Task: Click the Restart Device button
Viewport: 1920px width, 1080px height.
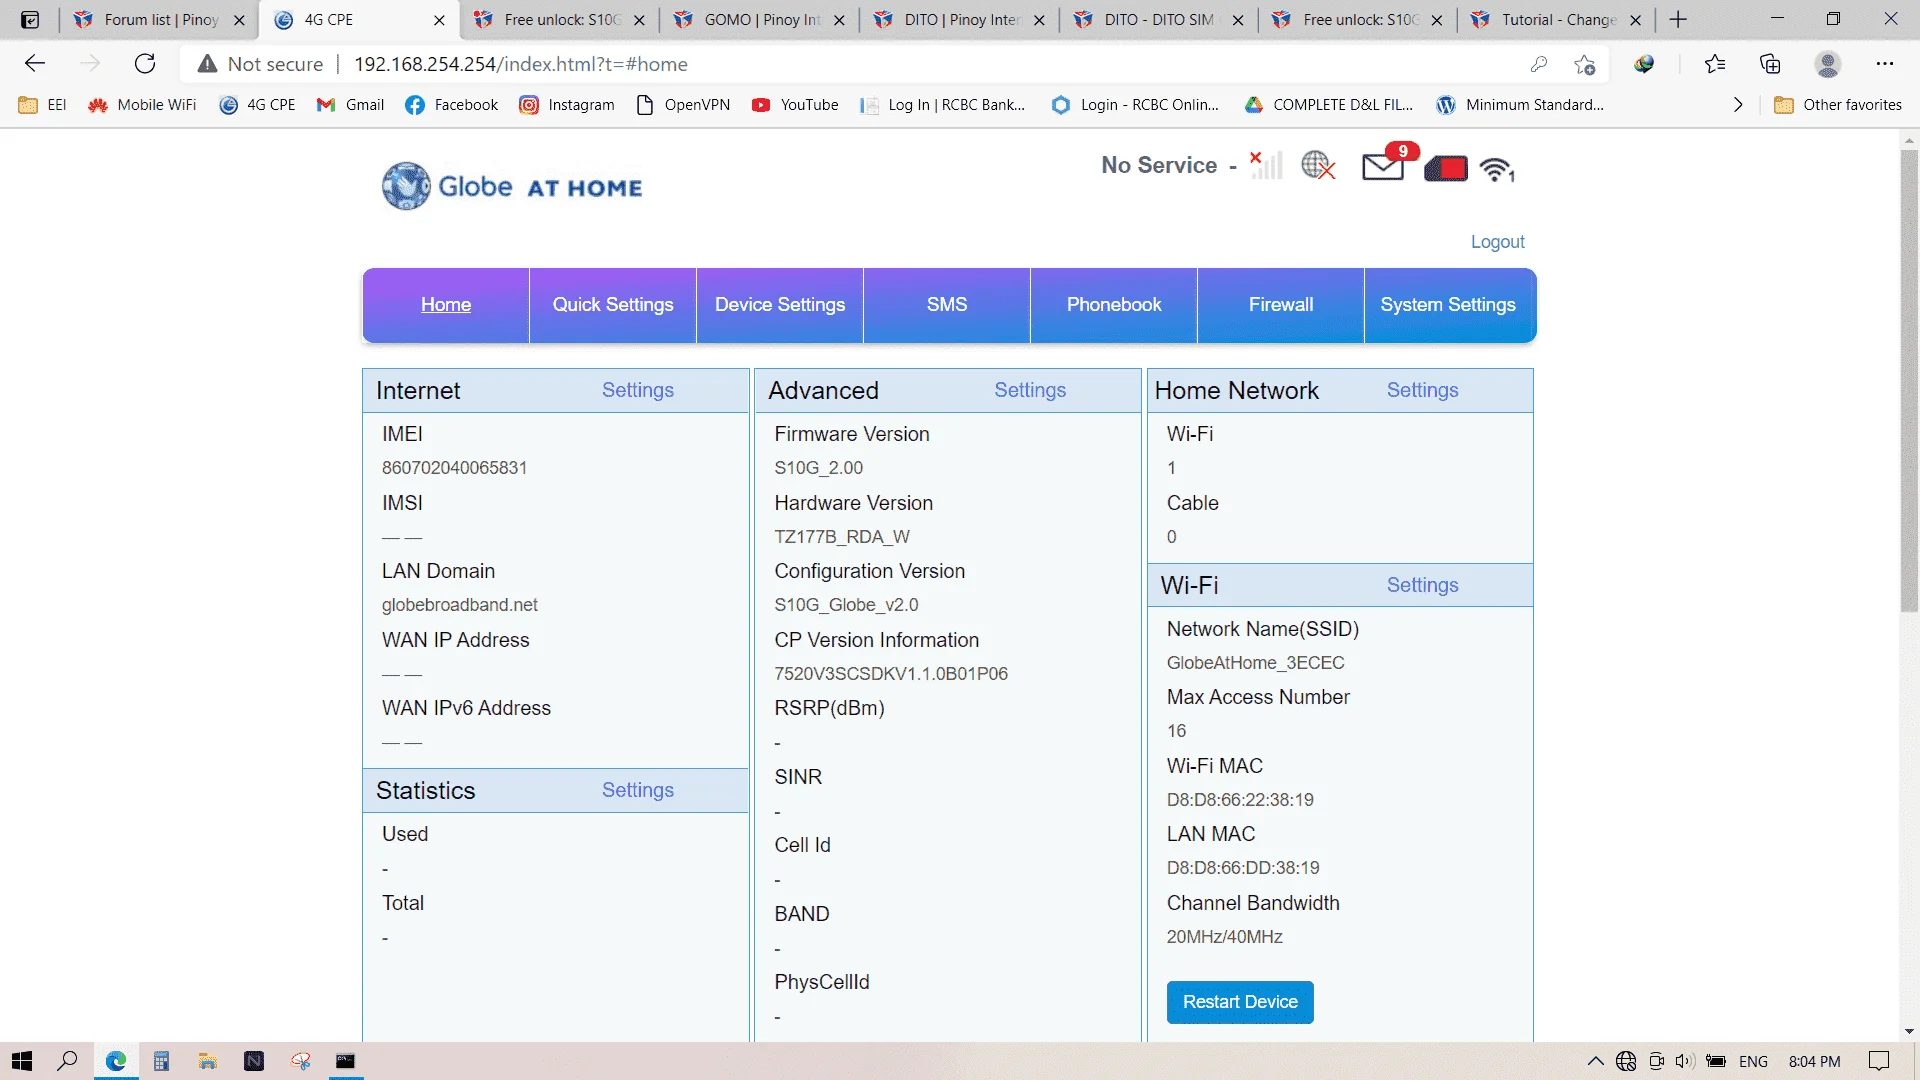Action: coord(1240,1002)
